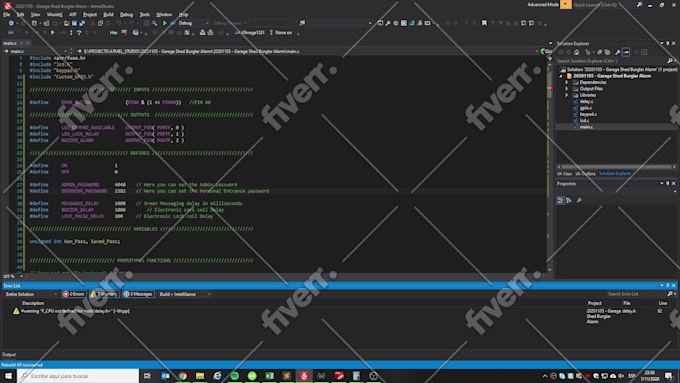Open the Tools menu
This screenshot has width=680, height=383.
[144, 14]
